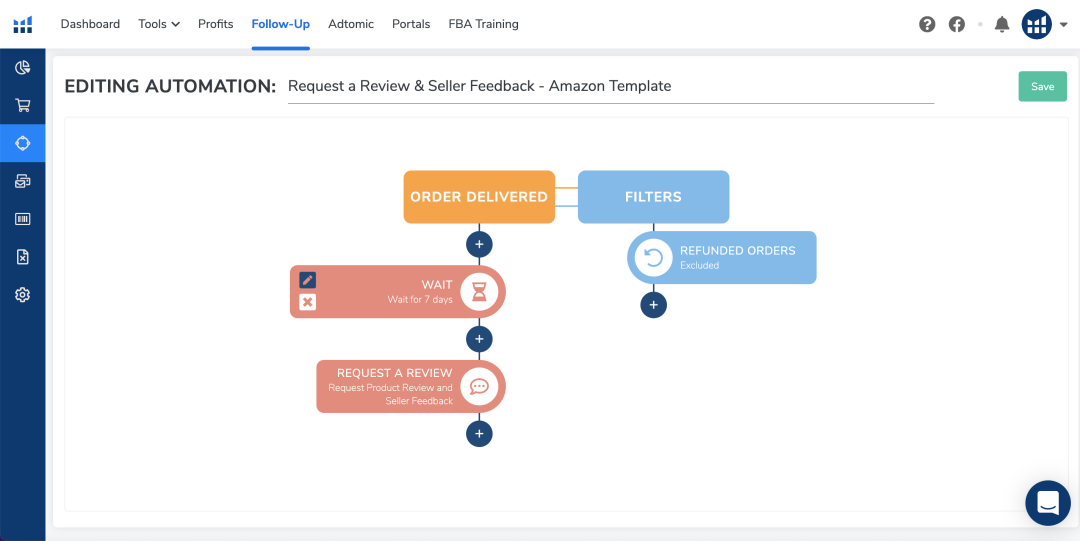Viewport: 1080px width, 541px height.
Task: Delete the Wait step with red X icon
Action: (x=308, y=302)
